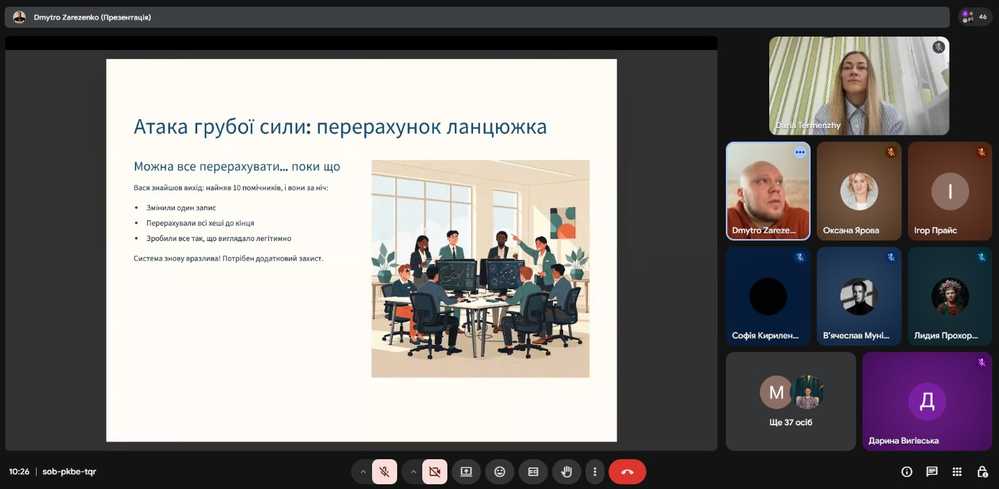The width and height of the screenshot is (999, 489).
Task: Click the share screen (present now) icon
Action: pos(466,471)
